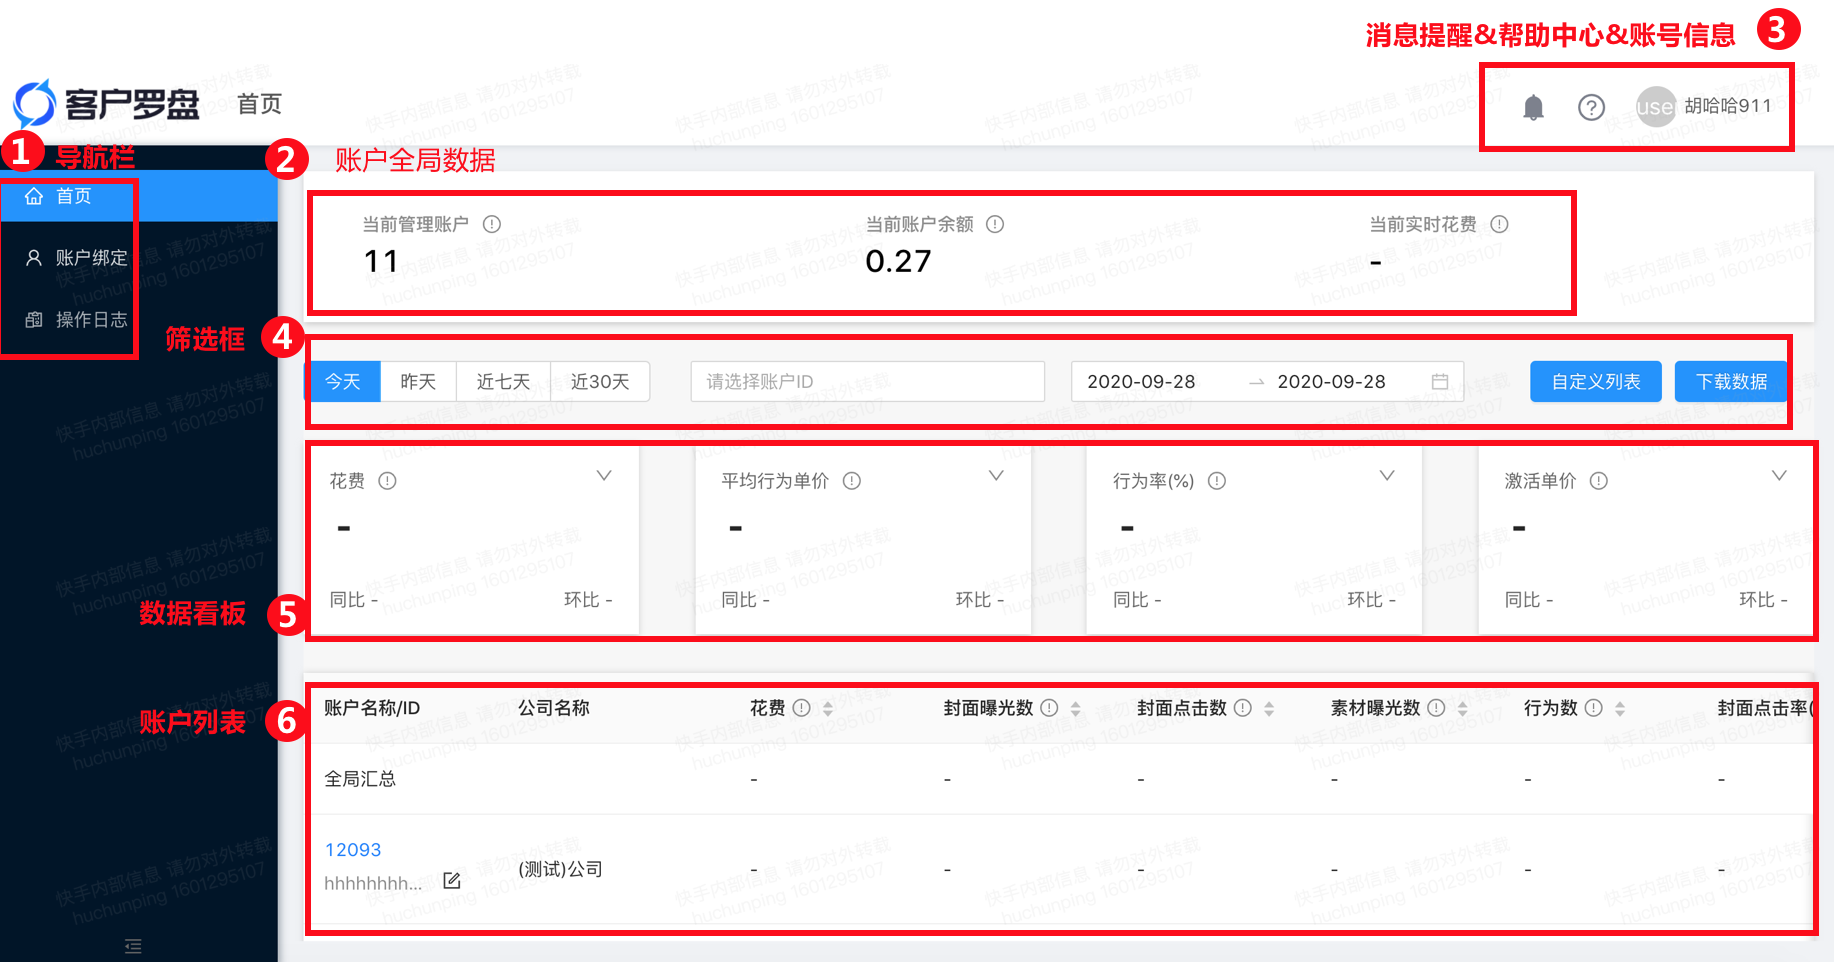This screenshot has width=1834, height=964.
Task: Click the user avatar for 胡哈哈911
Action: click(1655, 107)
